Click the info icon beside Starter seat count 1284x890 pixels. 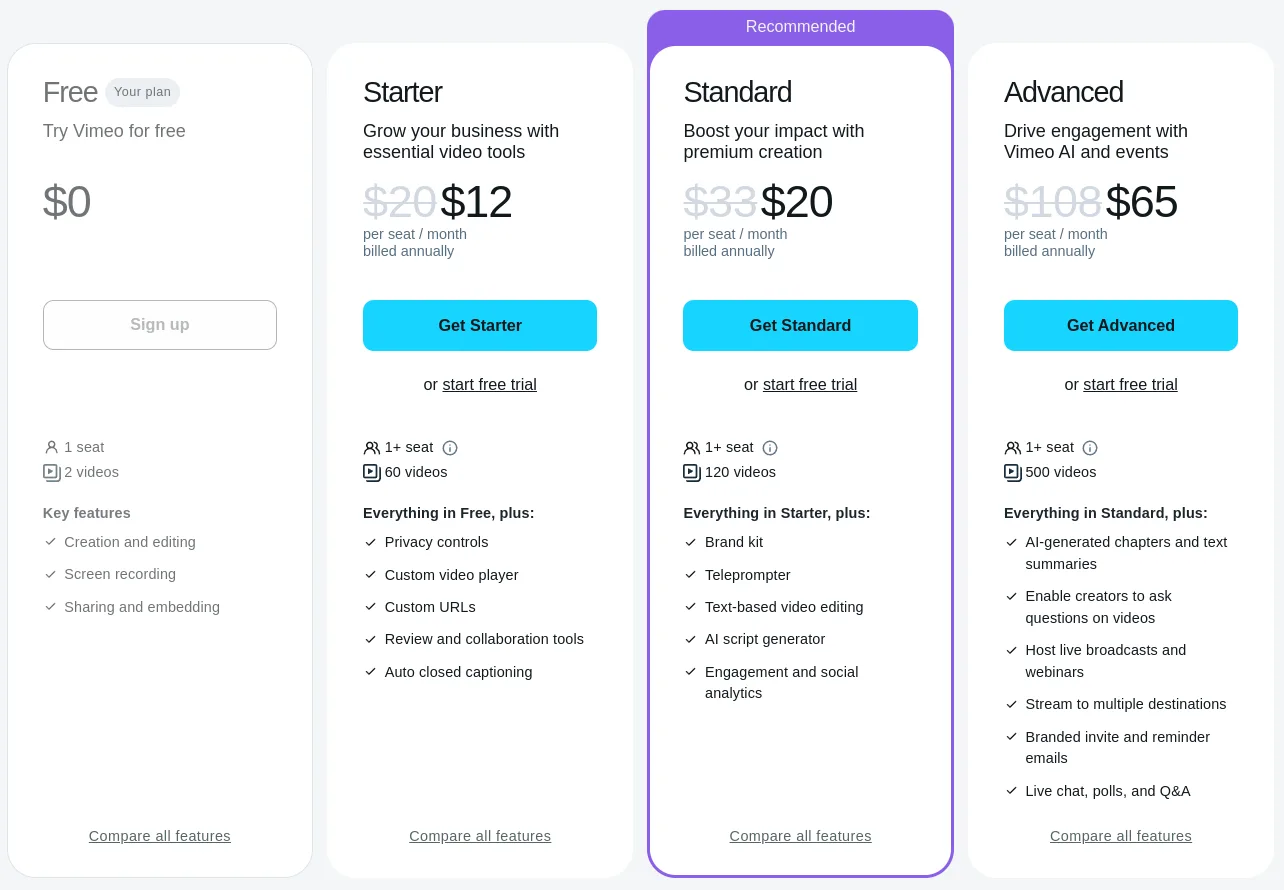tap(450, 448)
